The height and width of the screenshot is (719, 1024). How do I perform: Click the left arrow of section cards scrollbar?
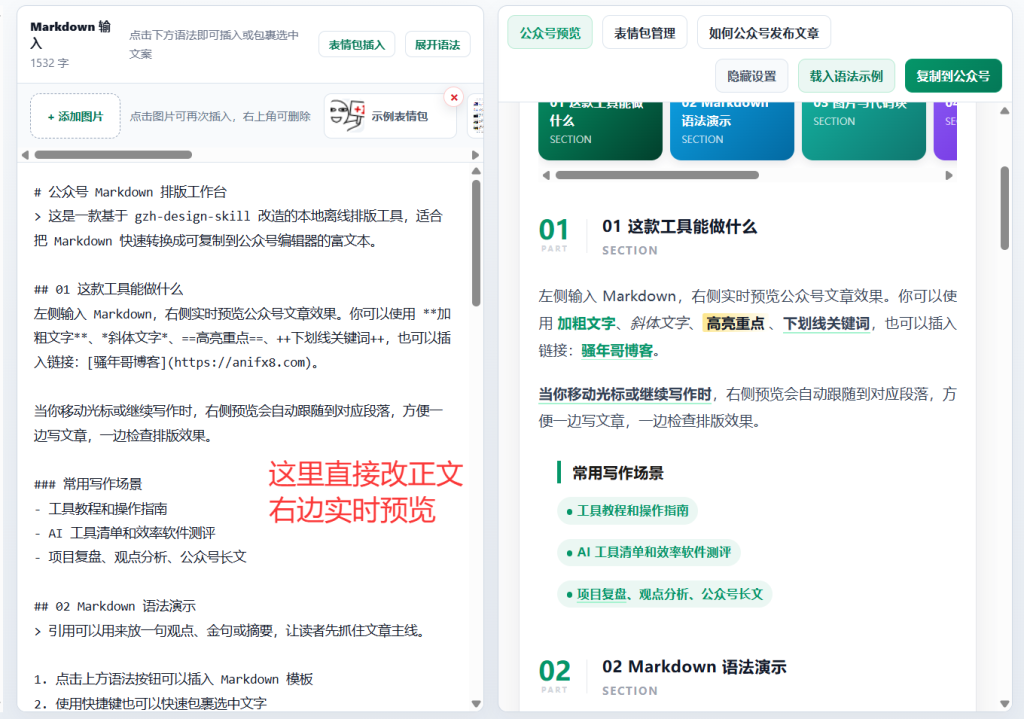pos(547,175)
